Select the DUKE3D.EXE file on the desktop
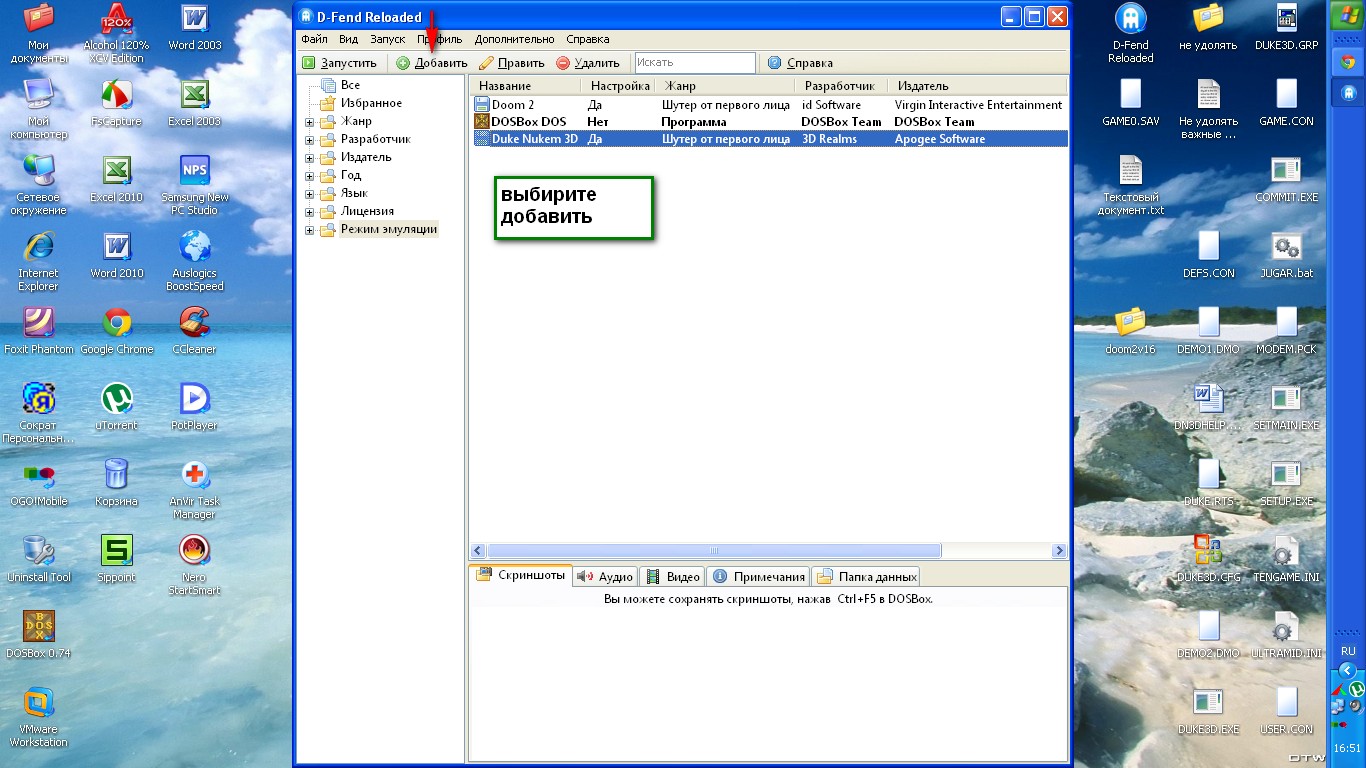 pyautogui.click(x=1208, y=711)
